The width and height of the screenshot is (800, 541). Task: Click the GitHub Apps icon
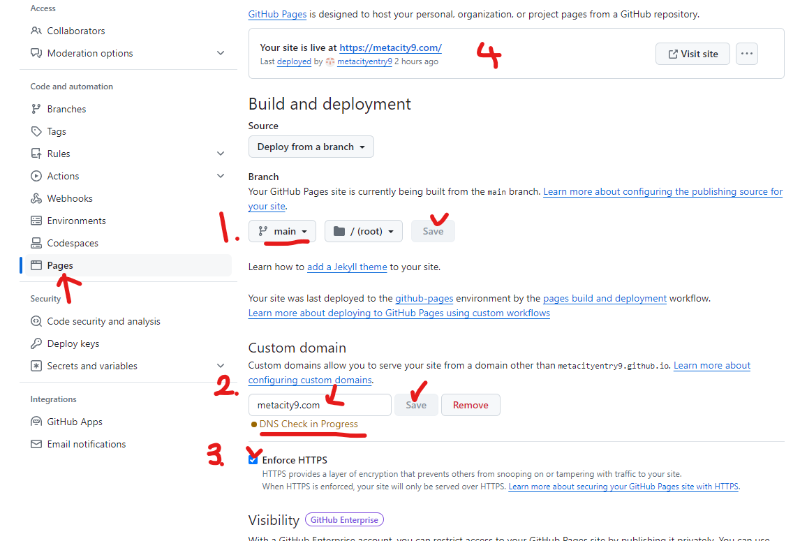37,422
